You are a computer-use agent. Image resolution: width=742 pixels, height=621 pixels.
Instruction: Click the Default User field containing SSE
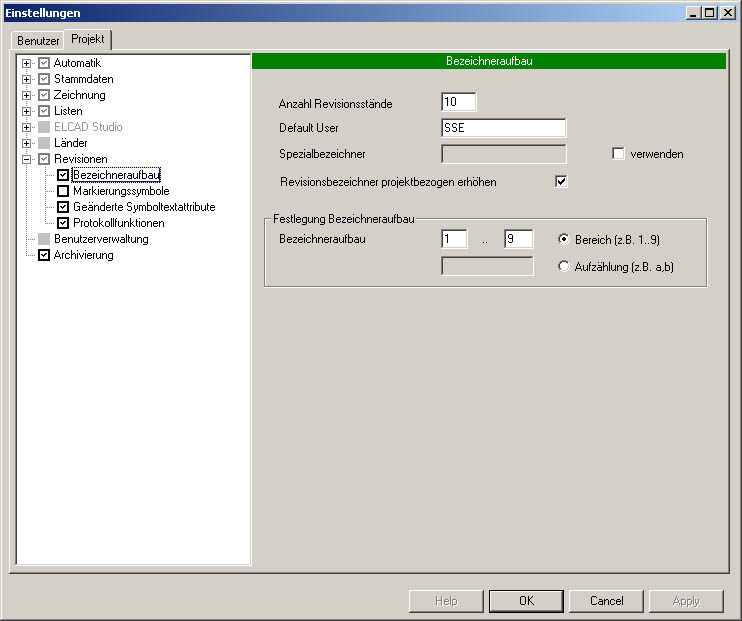point(504,128)
